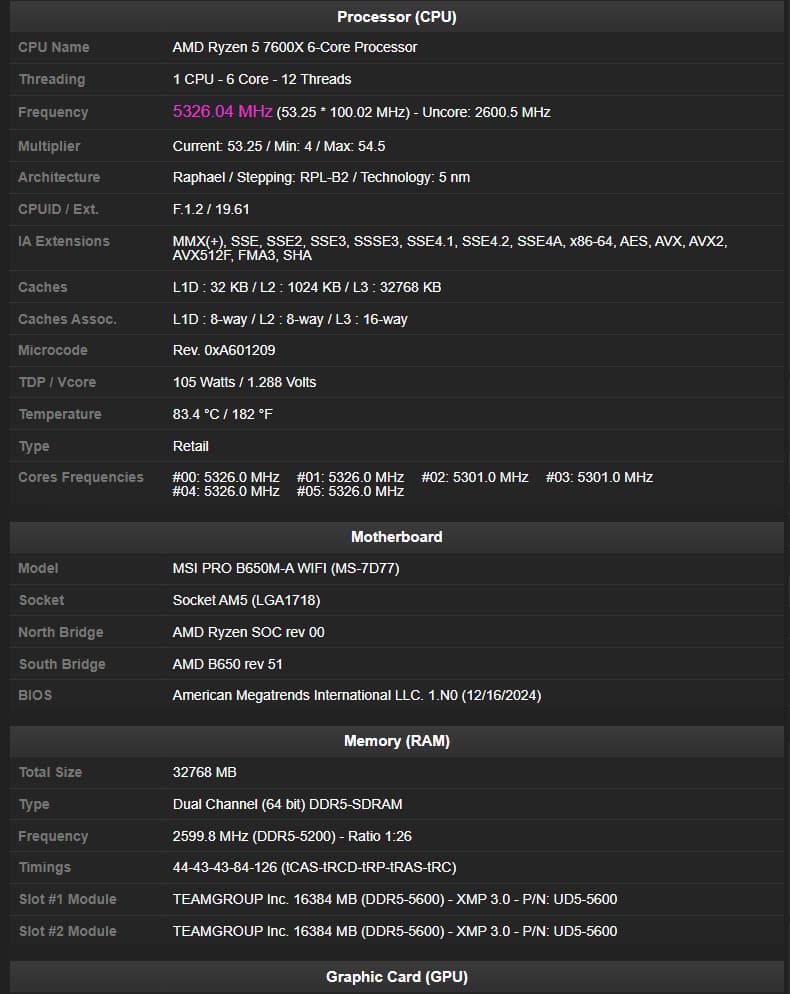This screenshot has width=790, height=994.
Task: Click the South Bridge row label
Action: 62,664
